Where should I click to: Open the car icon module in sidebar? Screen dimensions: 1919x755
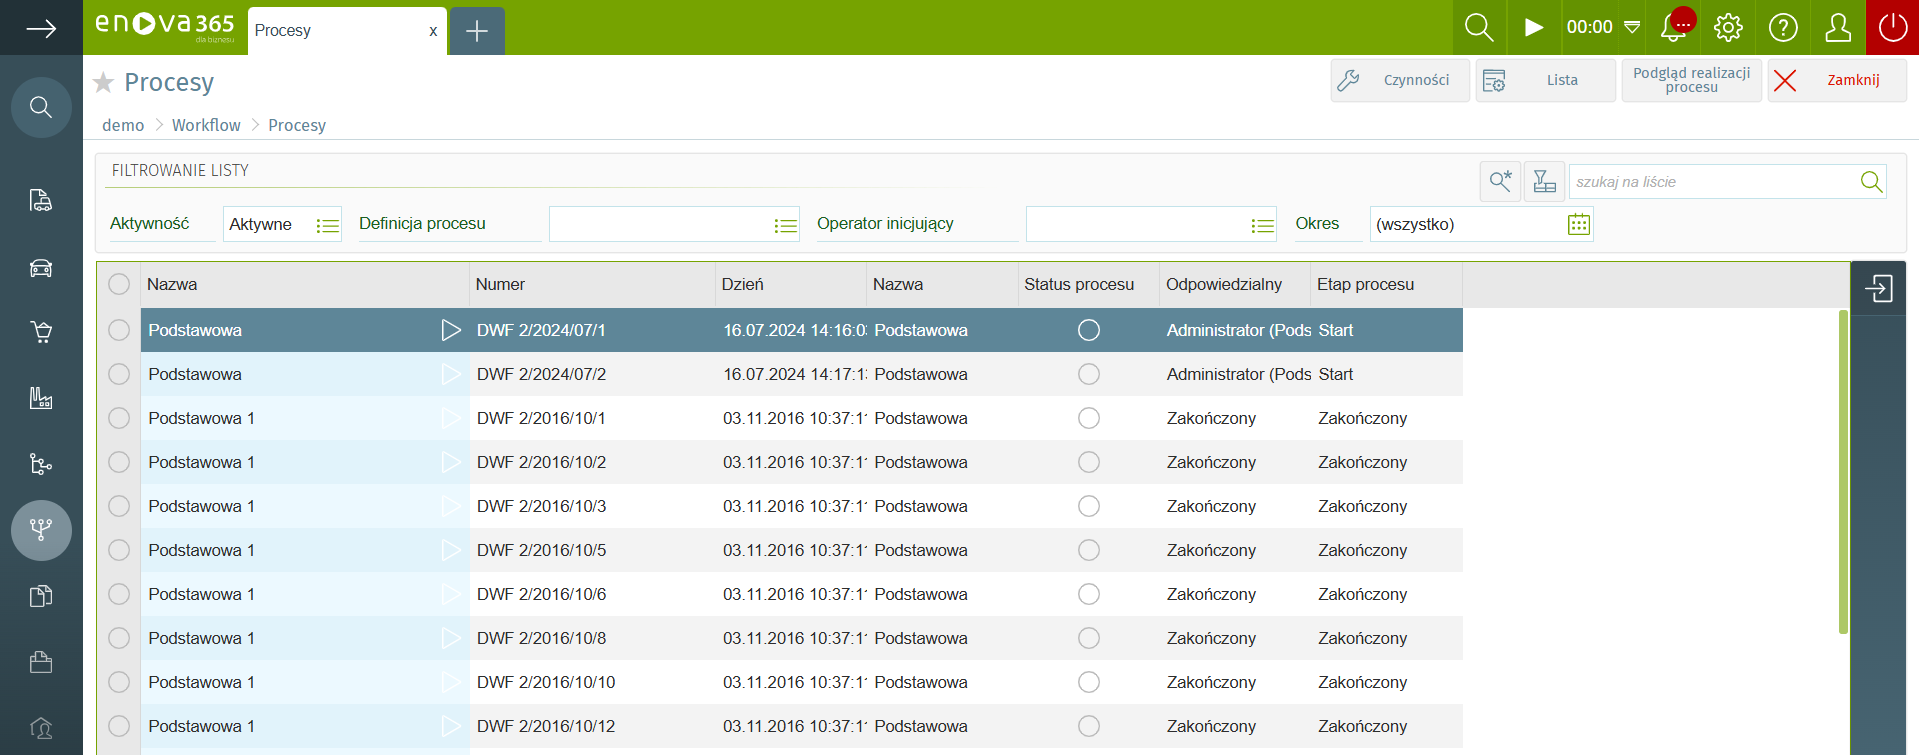click(41, 268)
